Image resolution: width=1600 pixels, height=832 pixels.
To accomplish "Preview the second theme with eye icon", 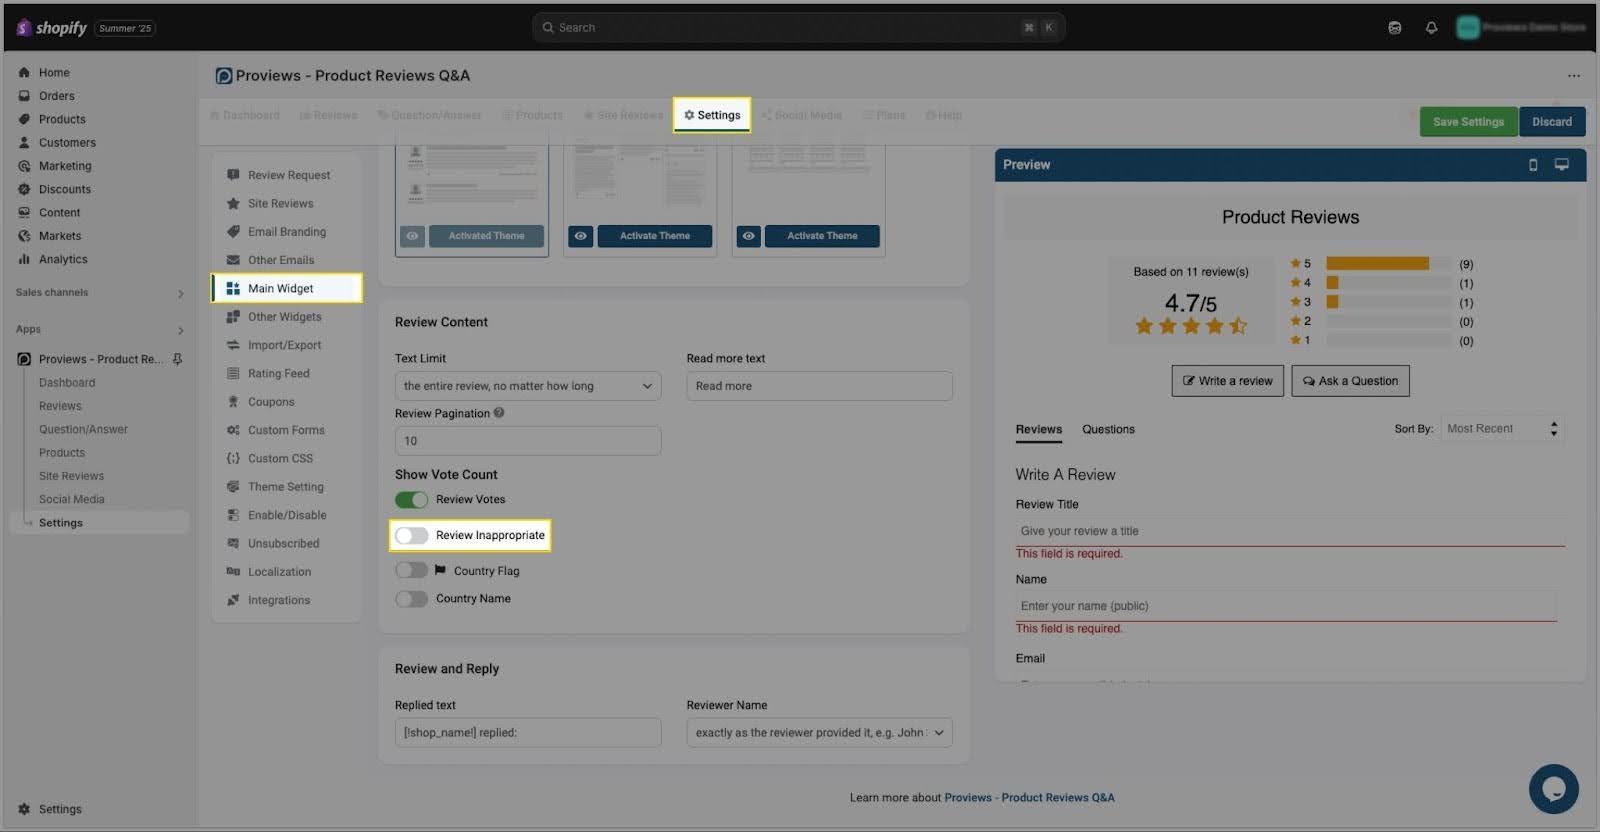I will pos(581,236).
